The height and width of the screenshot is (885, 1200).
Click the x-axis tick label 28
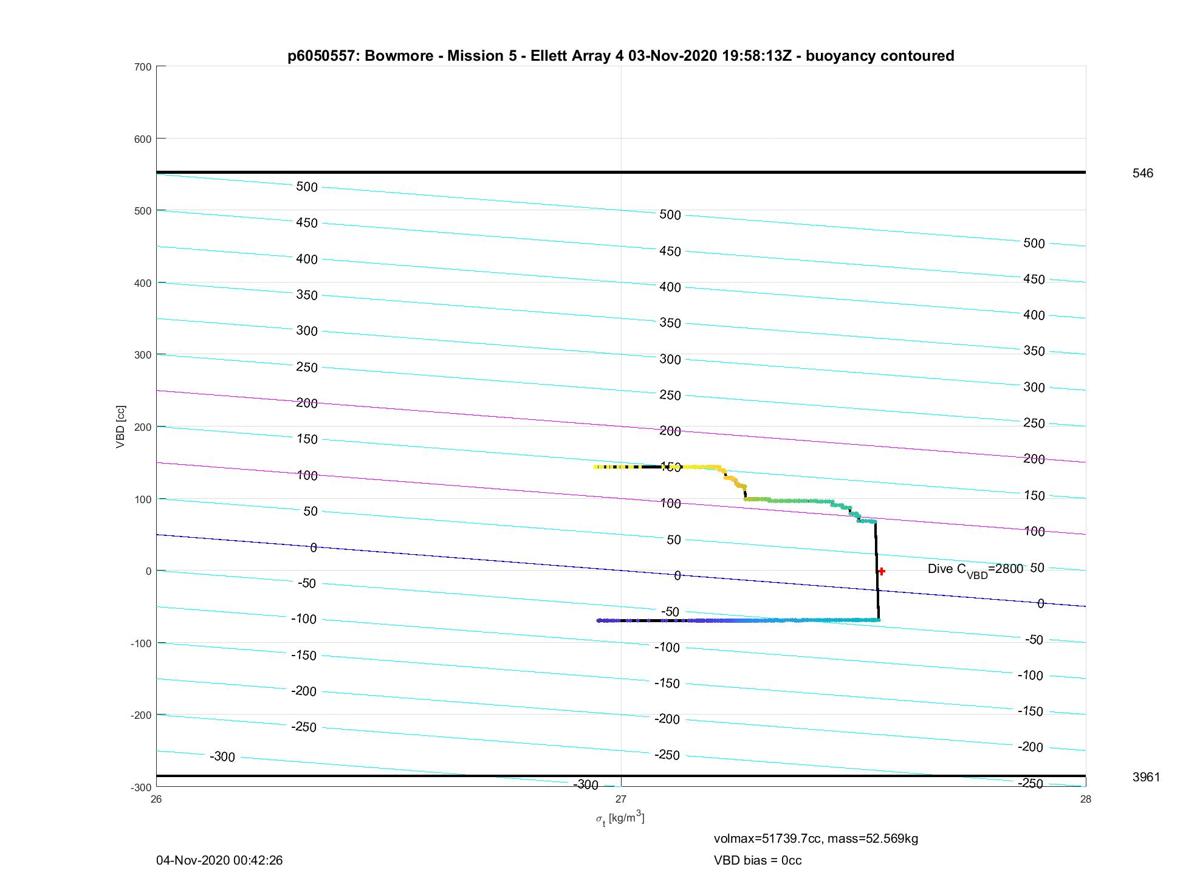[1085, 799]
